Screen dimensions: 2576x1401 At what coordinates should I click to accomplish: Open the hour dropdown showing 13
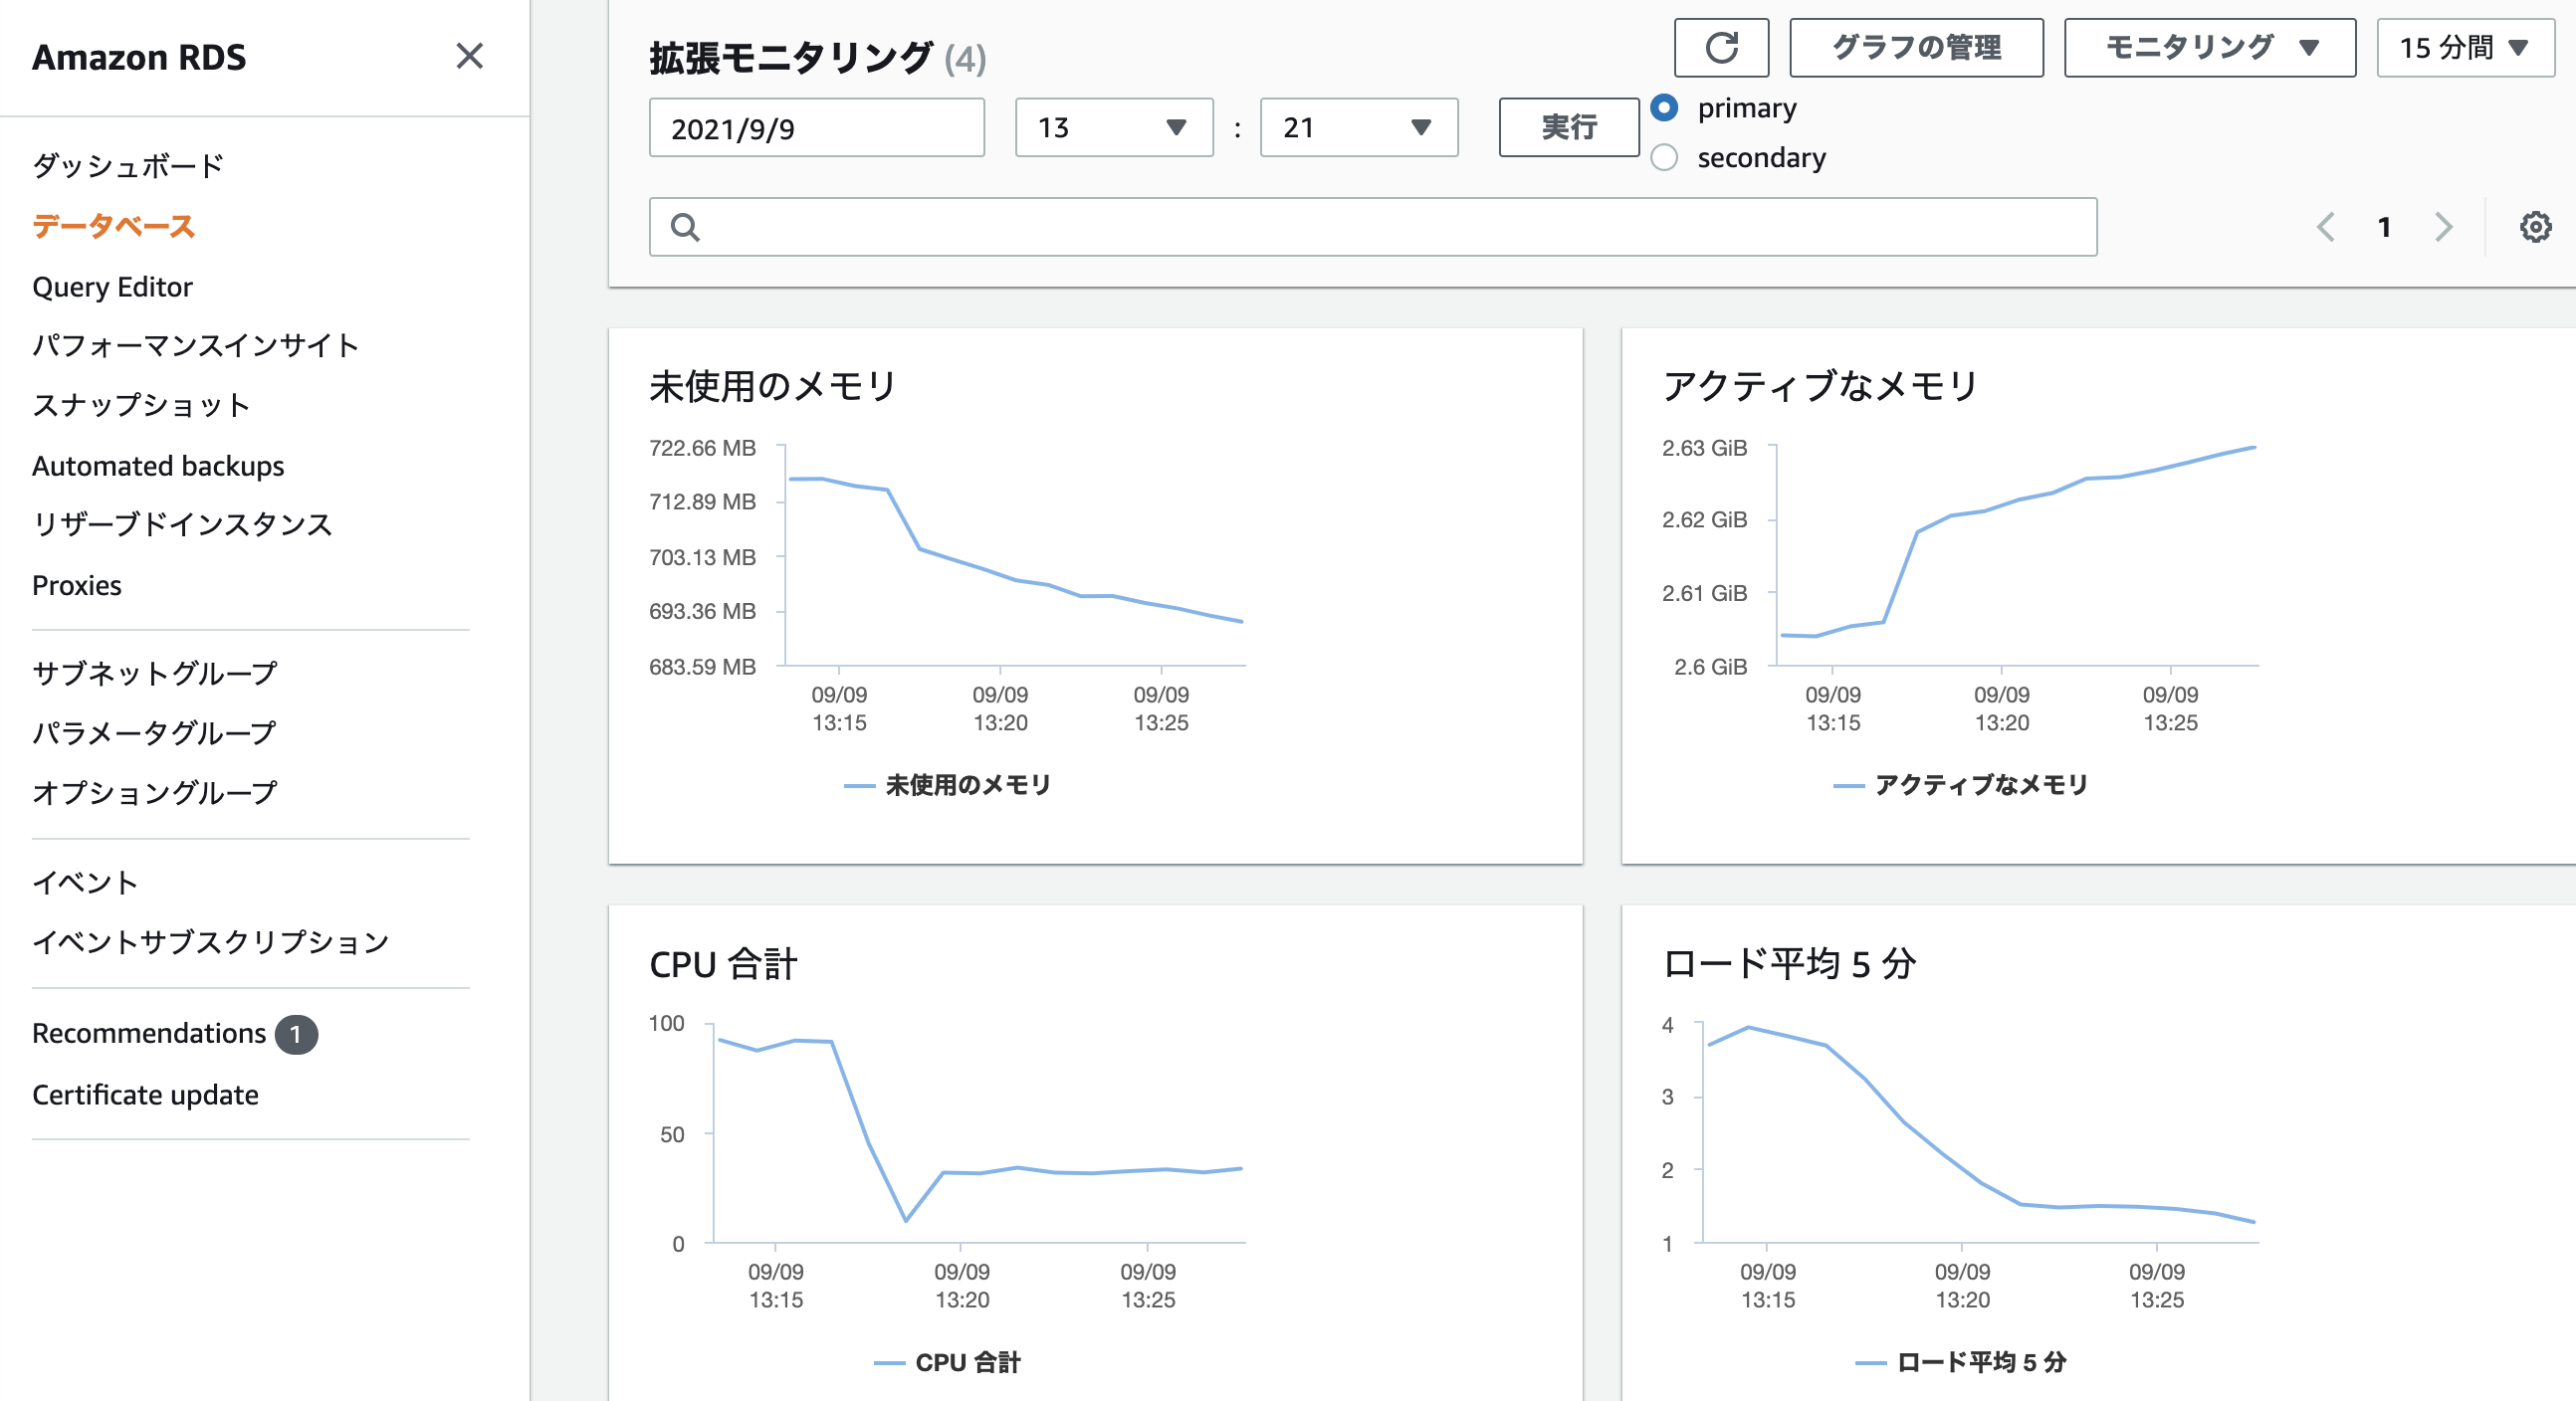1113,127
